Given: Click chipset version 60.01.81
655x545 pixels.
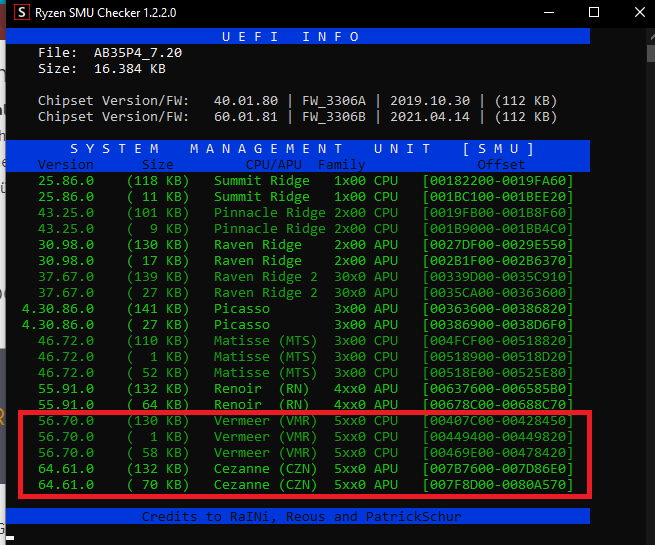Looking at the screenshot, I should tap(246, 117).
